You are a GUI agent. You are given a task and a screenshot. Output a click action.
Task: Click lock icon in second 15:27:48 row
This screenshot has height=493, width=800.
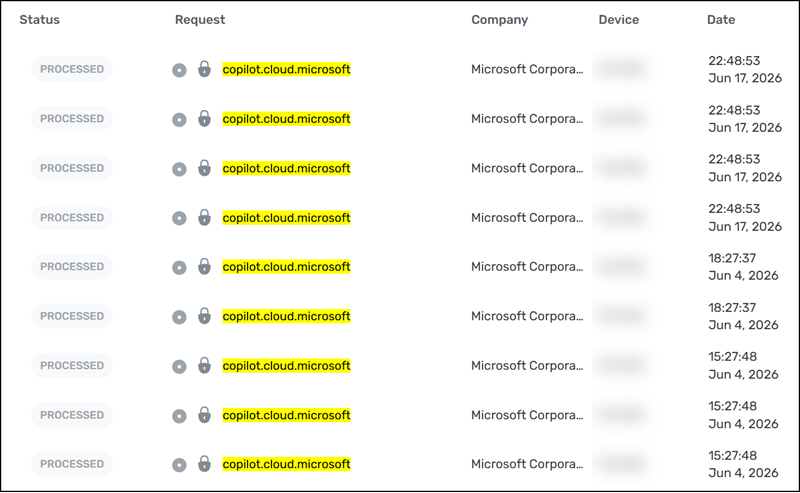click(x=204, y=415)
